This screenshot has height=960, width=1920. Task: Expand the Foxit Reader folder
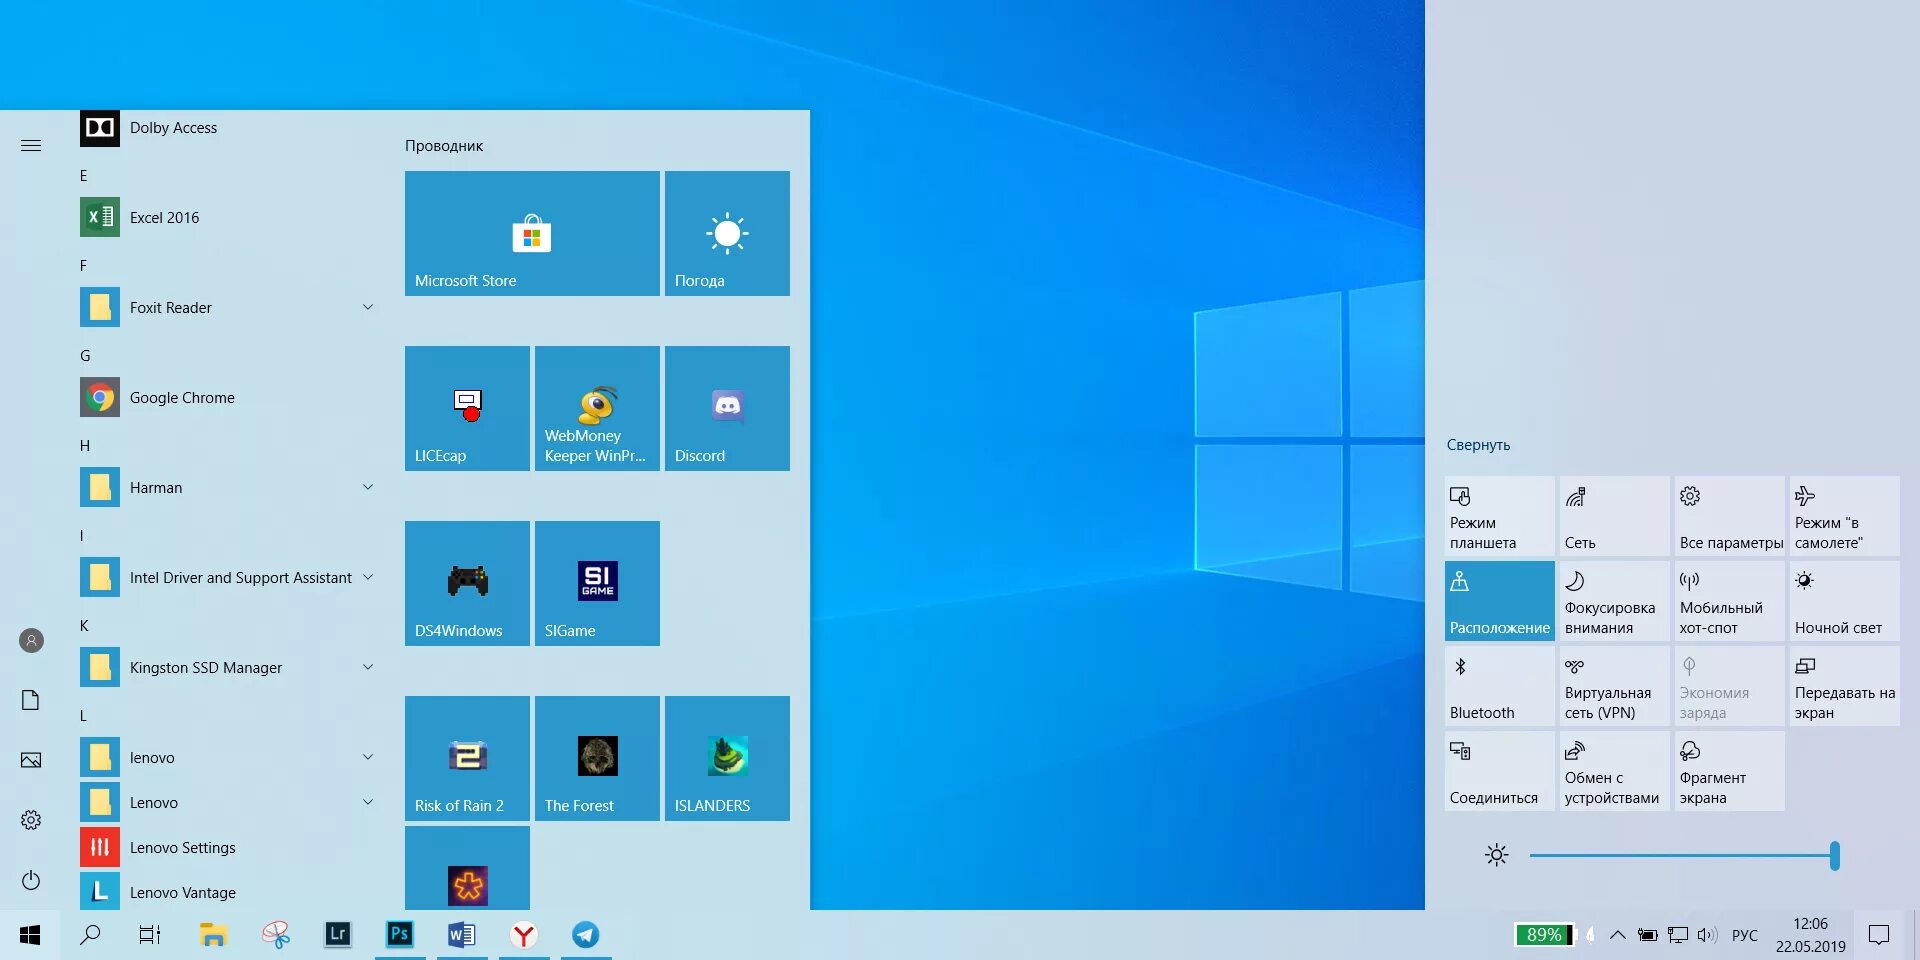click(368, 307)
